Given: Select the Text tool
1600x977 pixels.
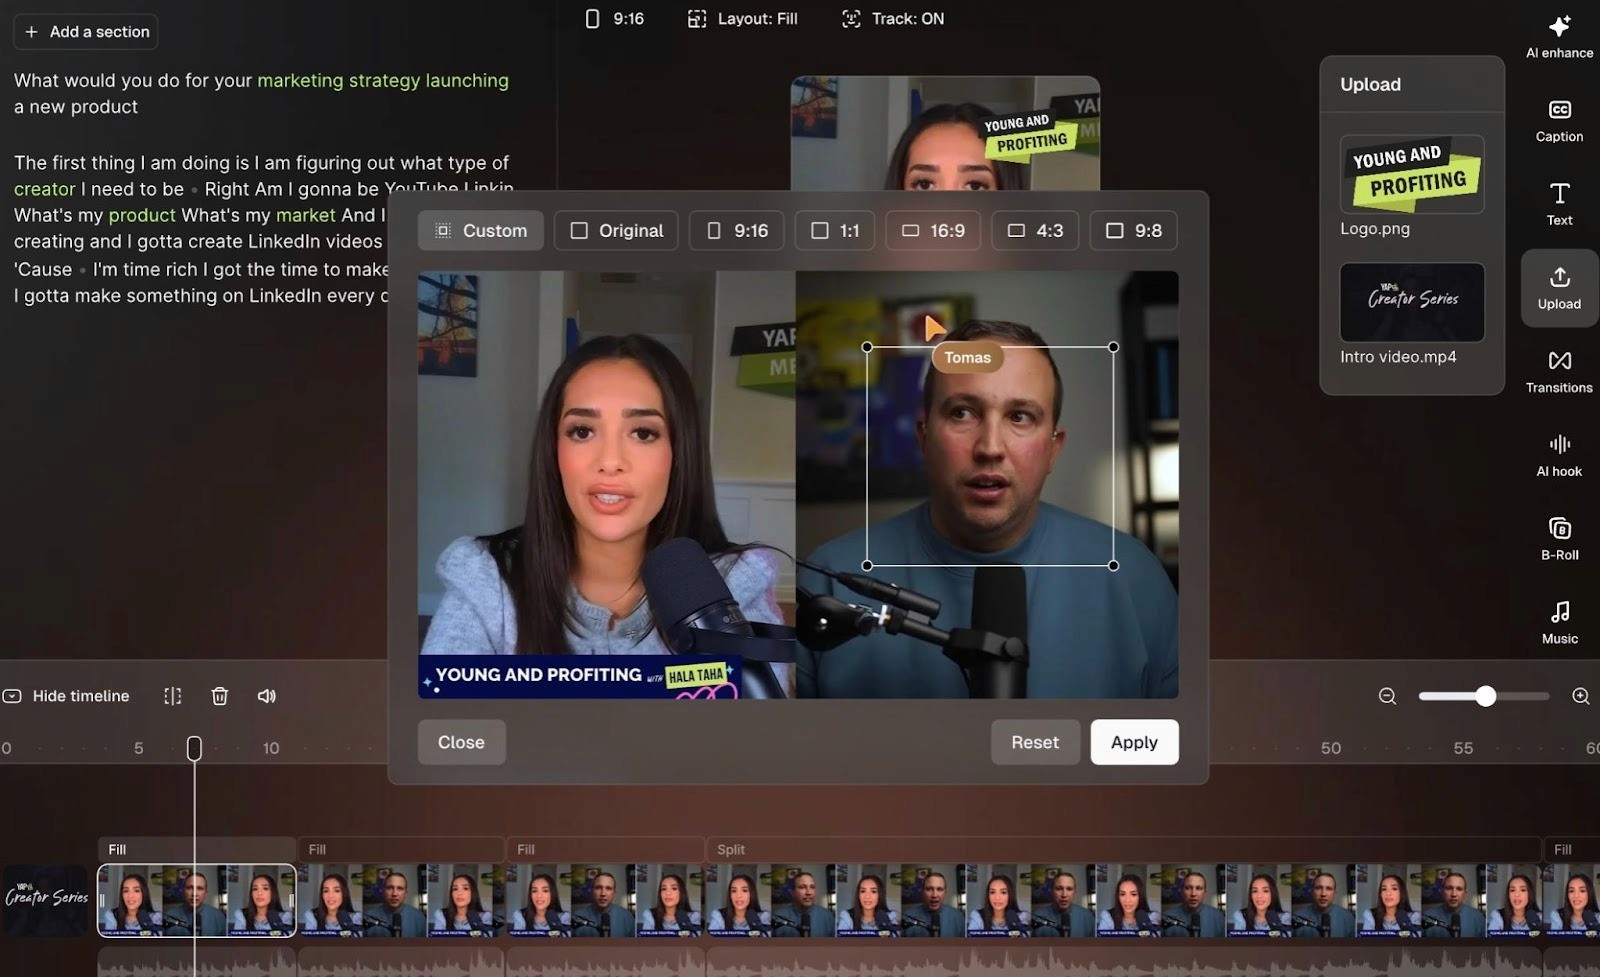Looking at the screenshot, I should (x=1558, y=203).
